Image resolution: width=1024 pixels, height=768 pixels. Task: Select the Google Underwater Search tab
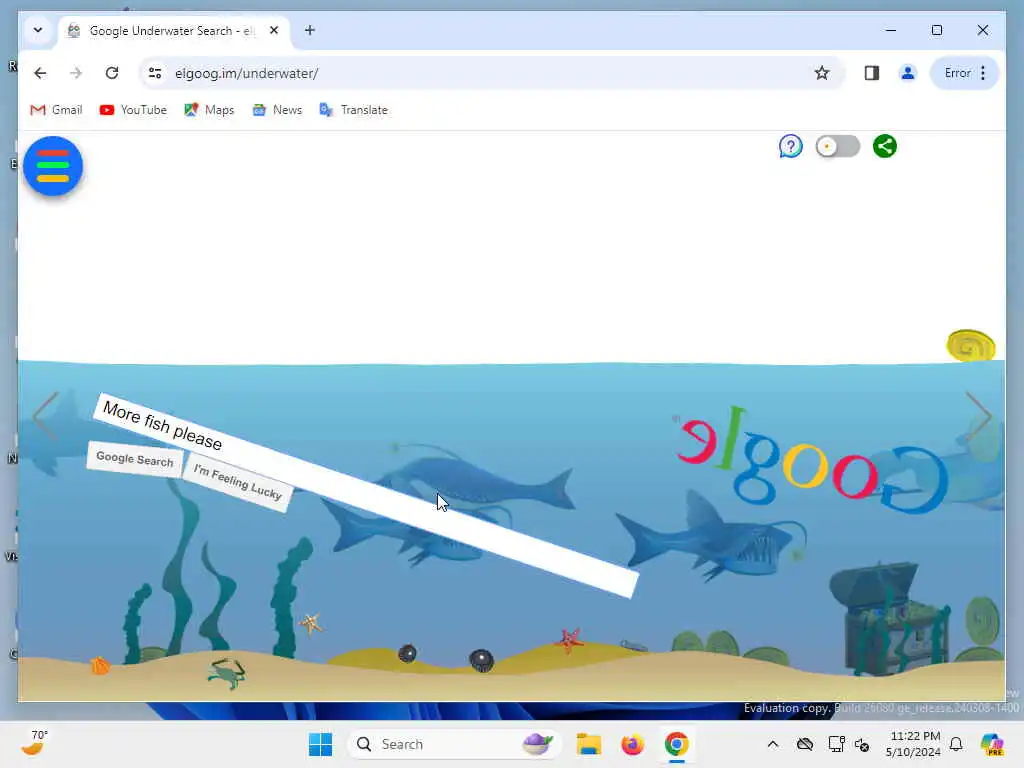coord(175,31)
